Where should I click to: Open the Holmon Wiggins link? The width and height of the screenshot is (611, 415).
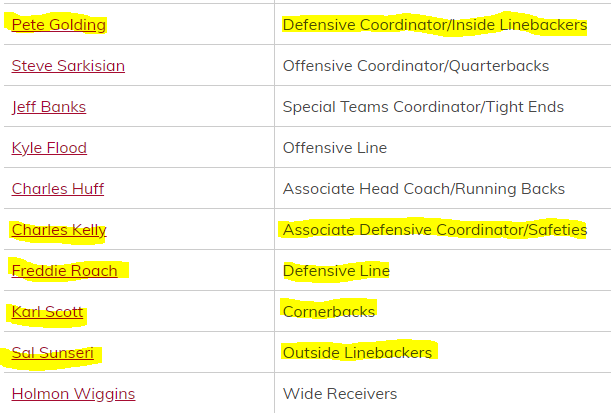coord(73,394)
